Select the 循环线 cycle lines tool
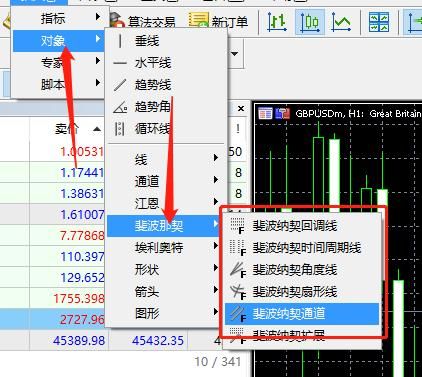The image size is (422, 377). (x=167, y=128)
